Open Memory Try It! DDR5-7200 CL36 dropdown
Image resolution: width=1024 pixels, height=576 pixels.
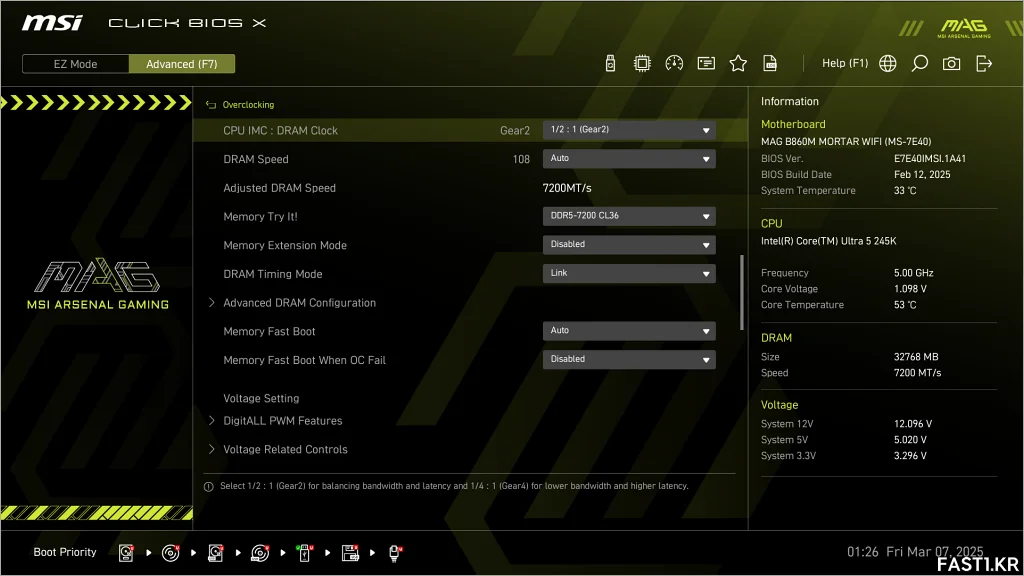629,216
